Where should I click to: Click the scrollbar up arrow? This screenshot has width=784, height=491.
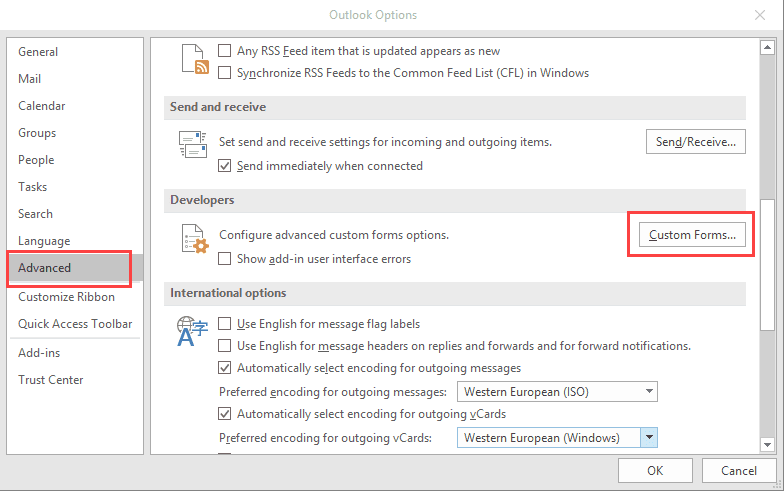click(x=767, y=48)
